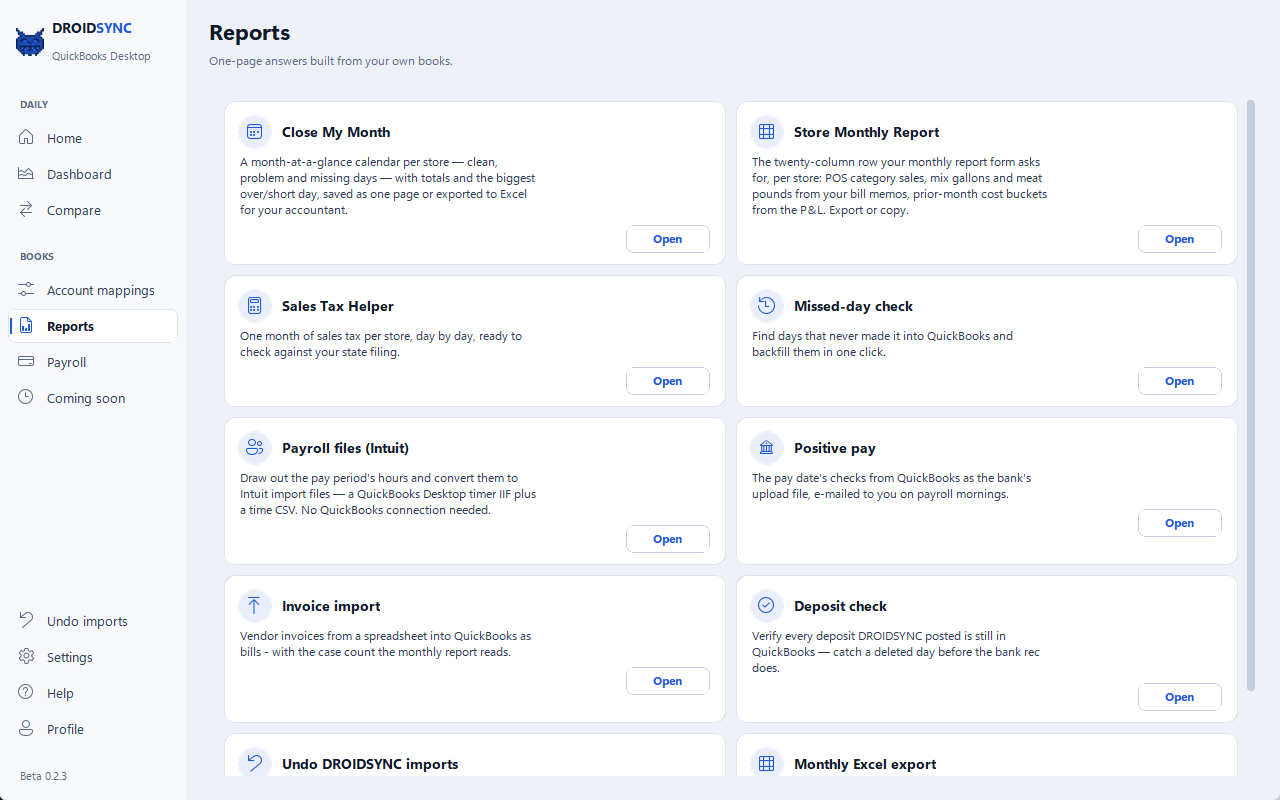Click the Positive pay card title

[x=835, y=448]
